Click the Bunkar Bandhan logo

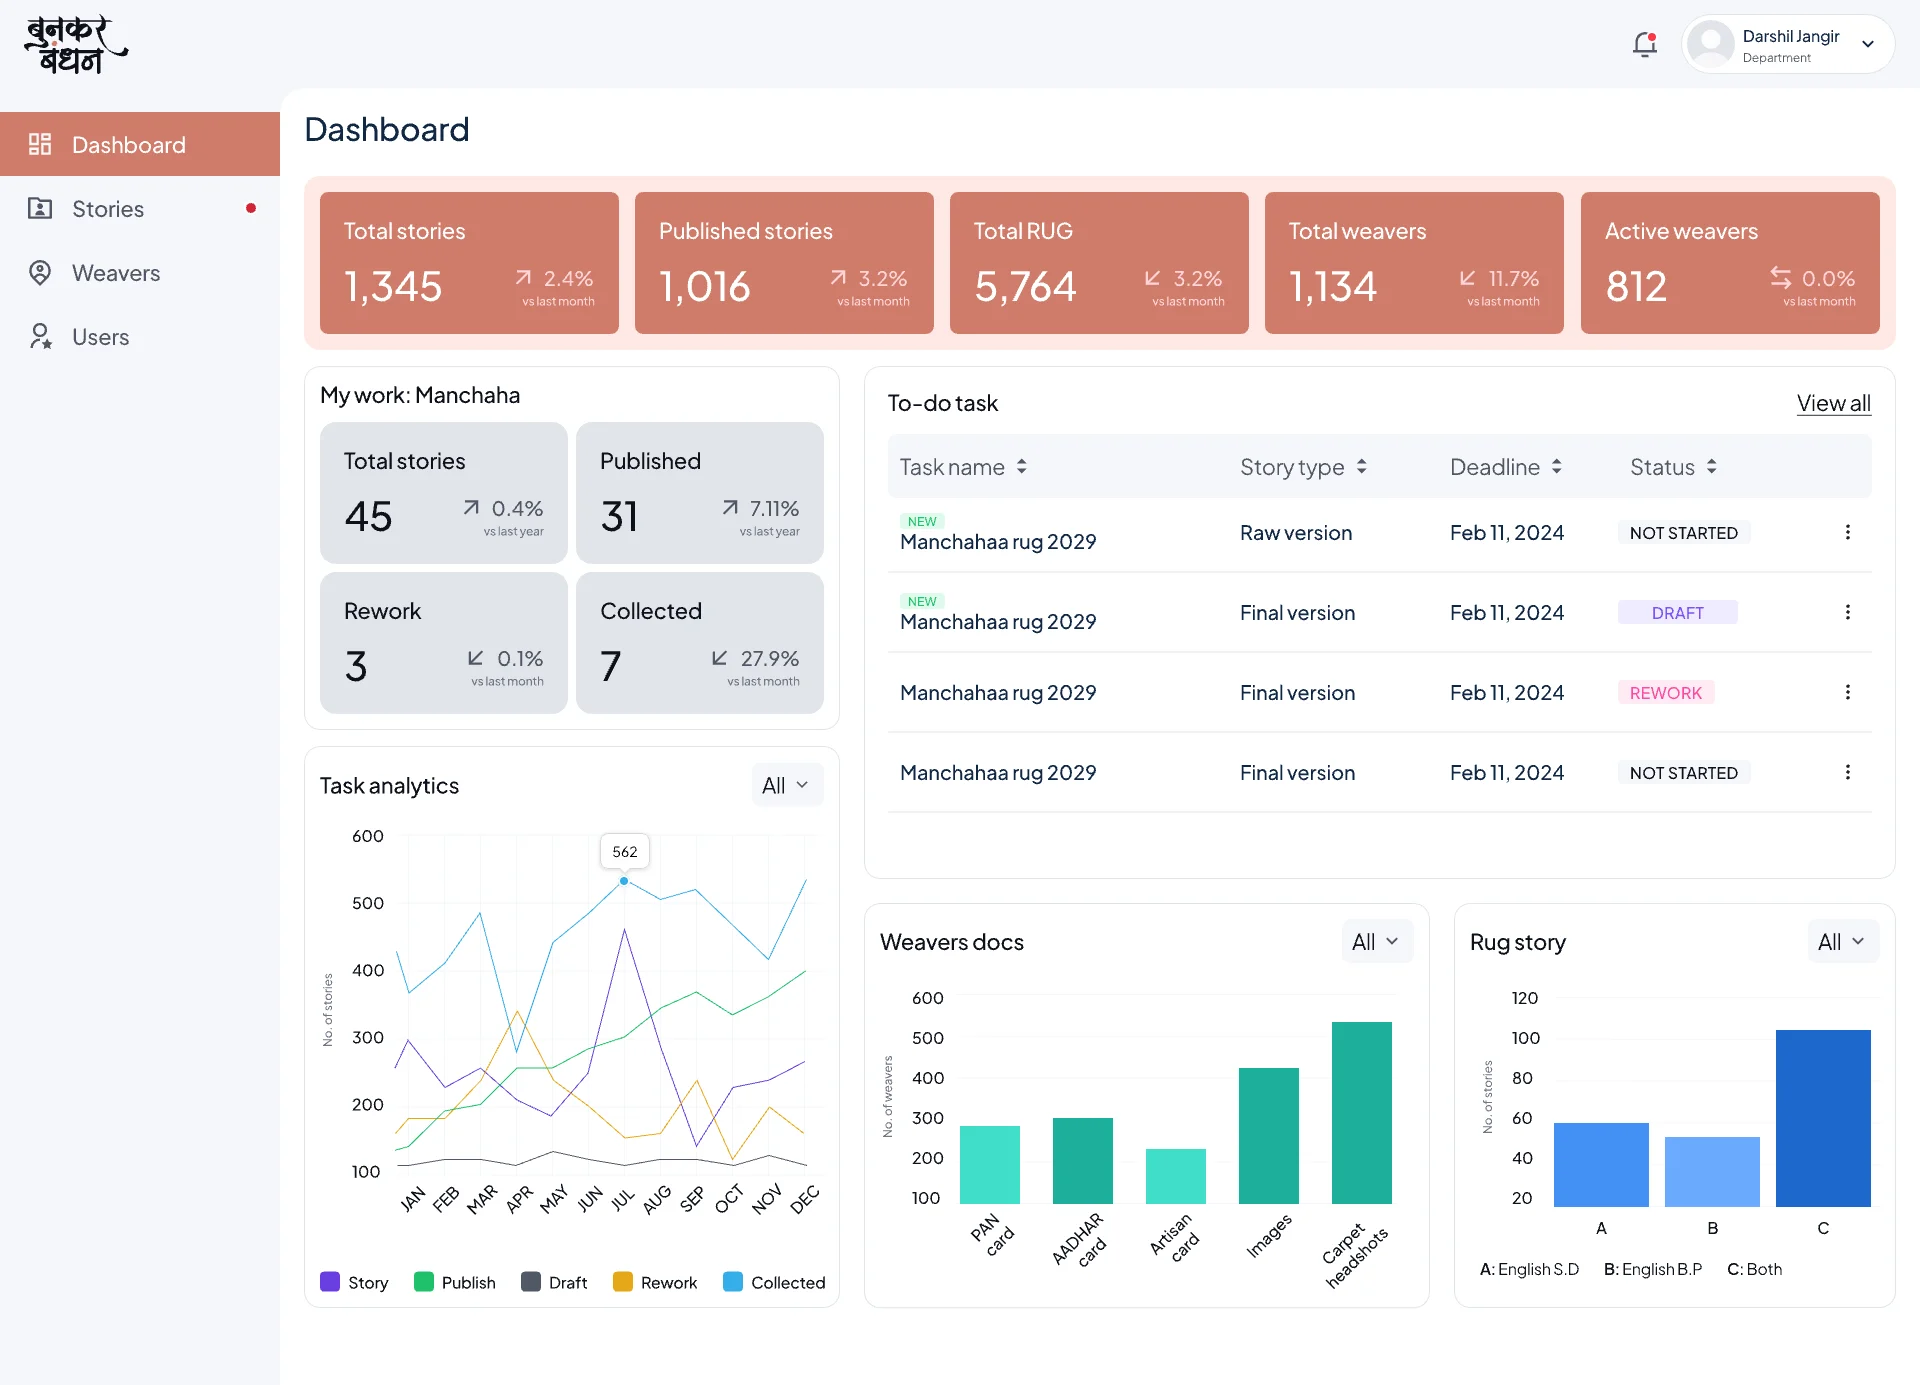[x=76, y=46]
